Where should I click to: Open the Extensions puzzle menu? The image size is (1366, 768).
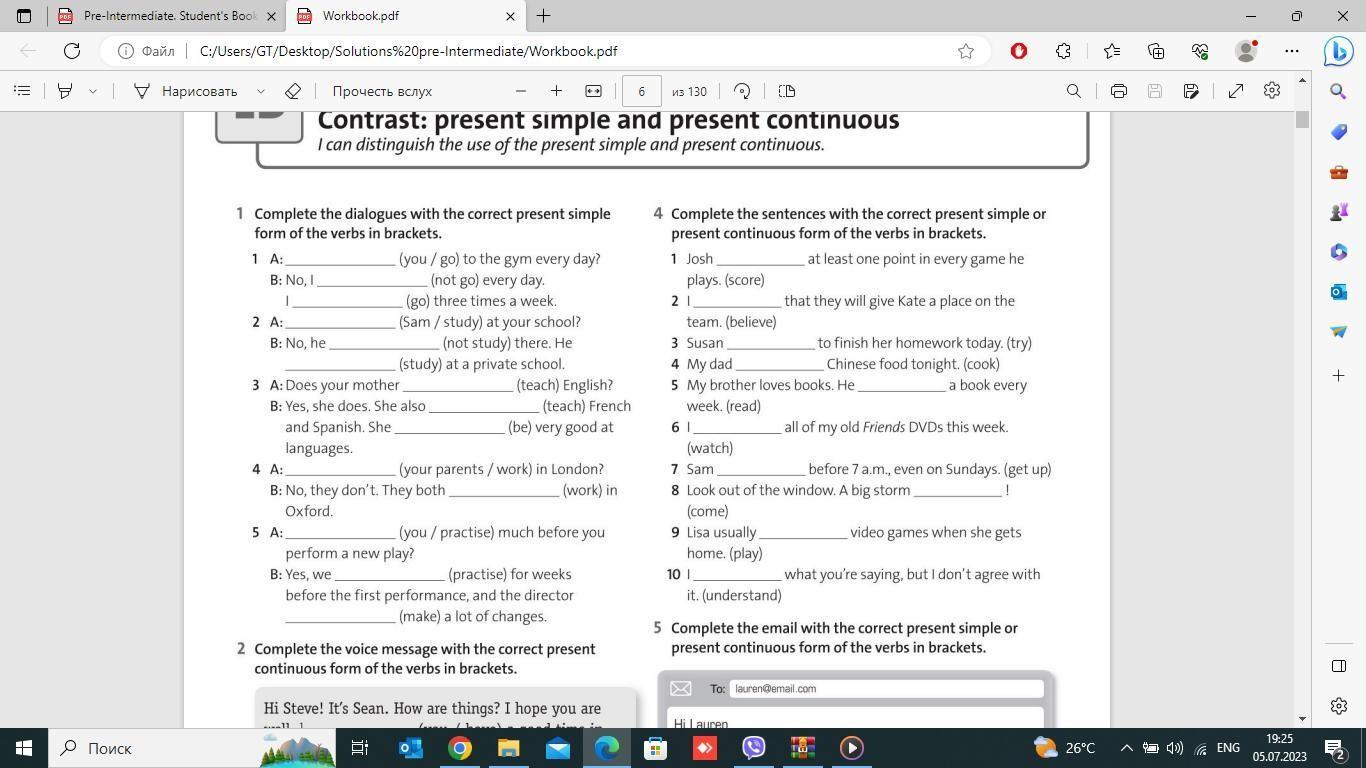(1064, 51)
